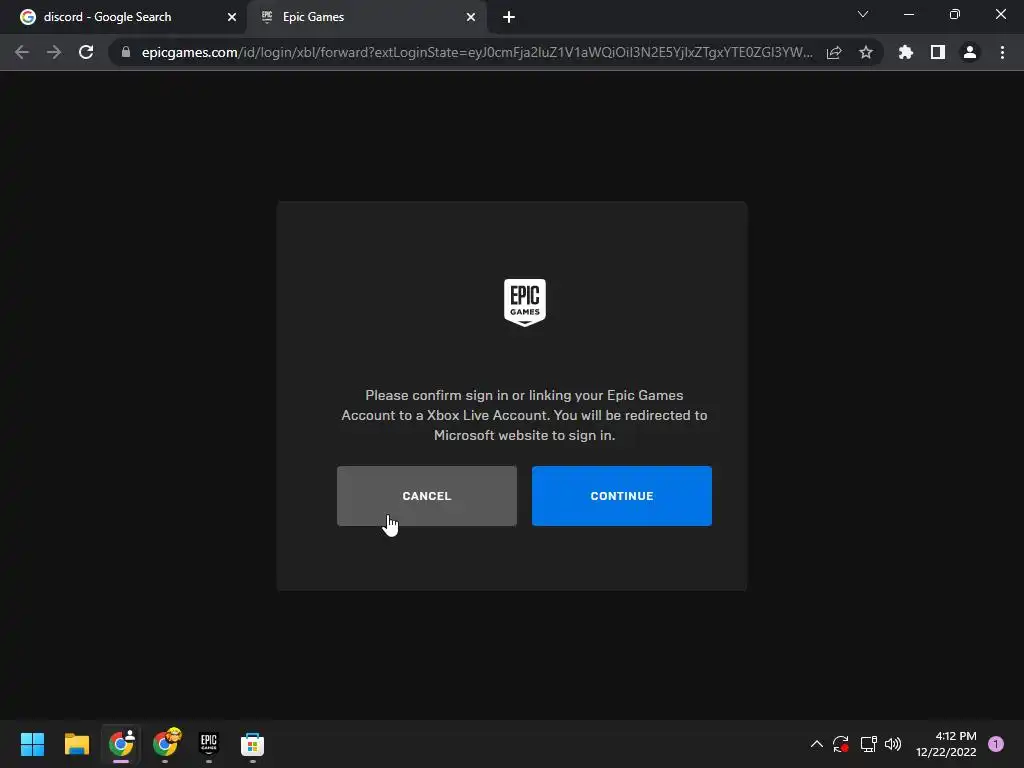Click the CANCEL button
Screen dimensions: 1024x768
pyautogui.click(x=426, y=496)
